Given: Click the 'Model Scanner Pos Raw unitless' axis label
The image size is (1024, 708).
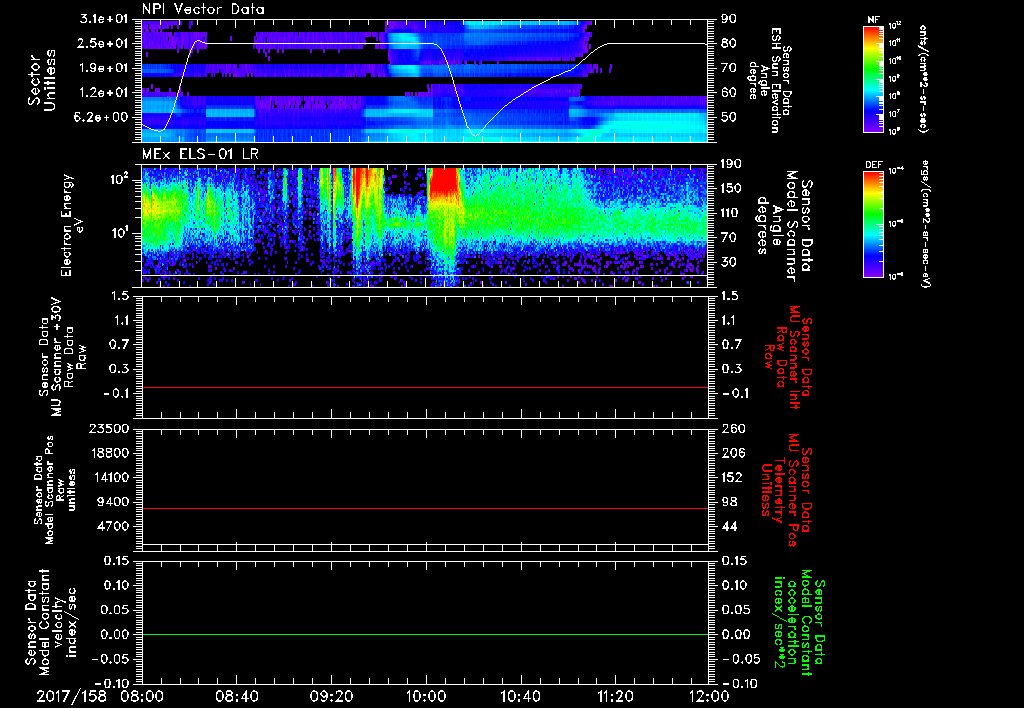Looking at the screenshot, I should pyautogui.click(x=54, y=490).
